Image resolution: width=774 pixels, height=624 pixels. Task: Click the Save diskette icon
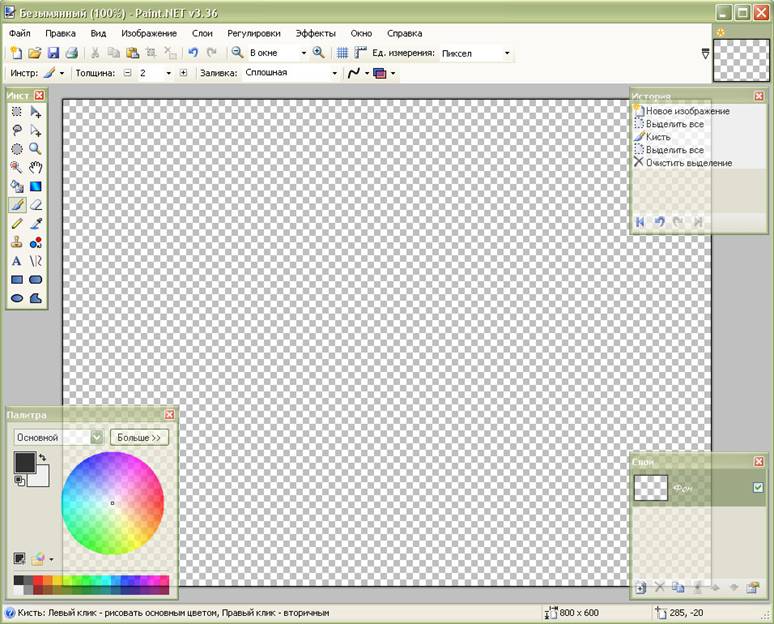tap(53, 53)
